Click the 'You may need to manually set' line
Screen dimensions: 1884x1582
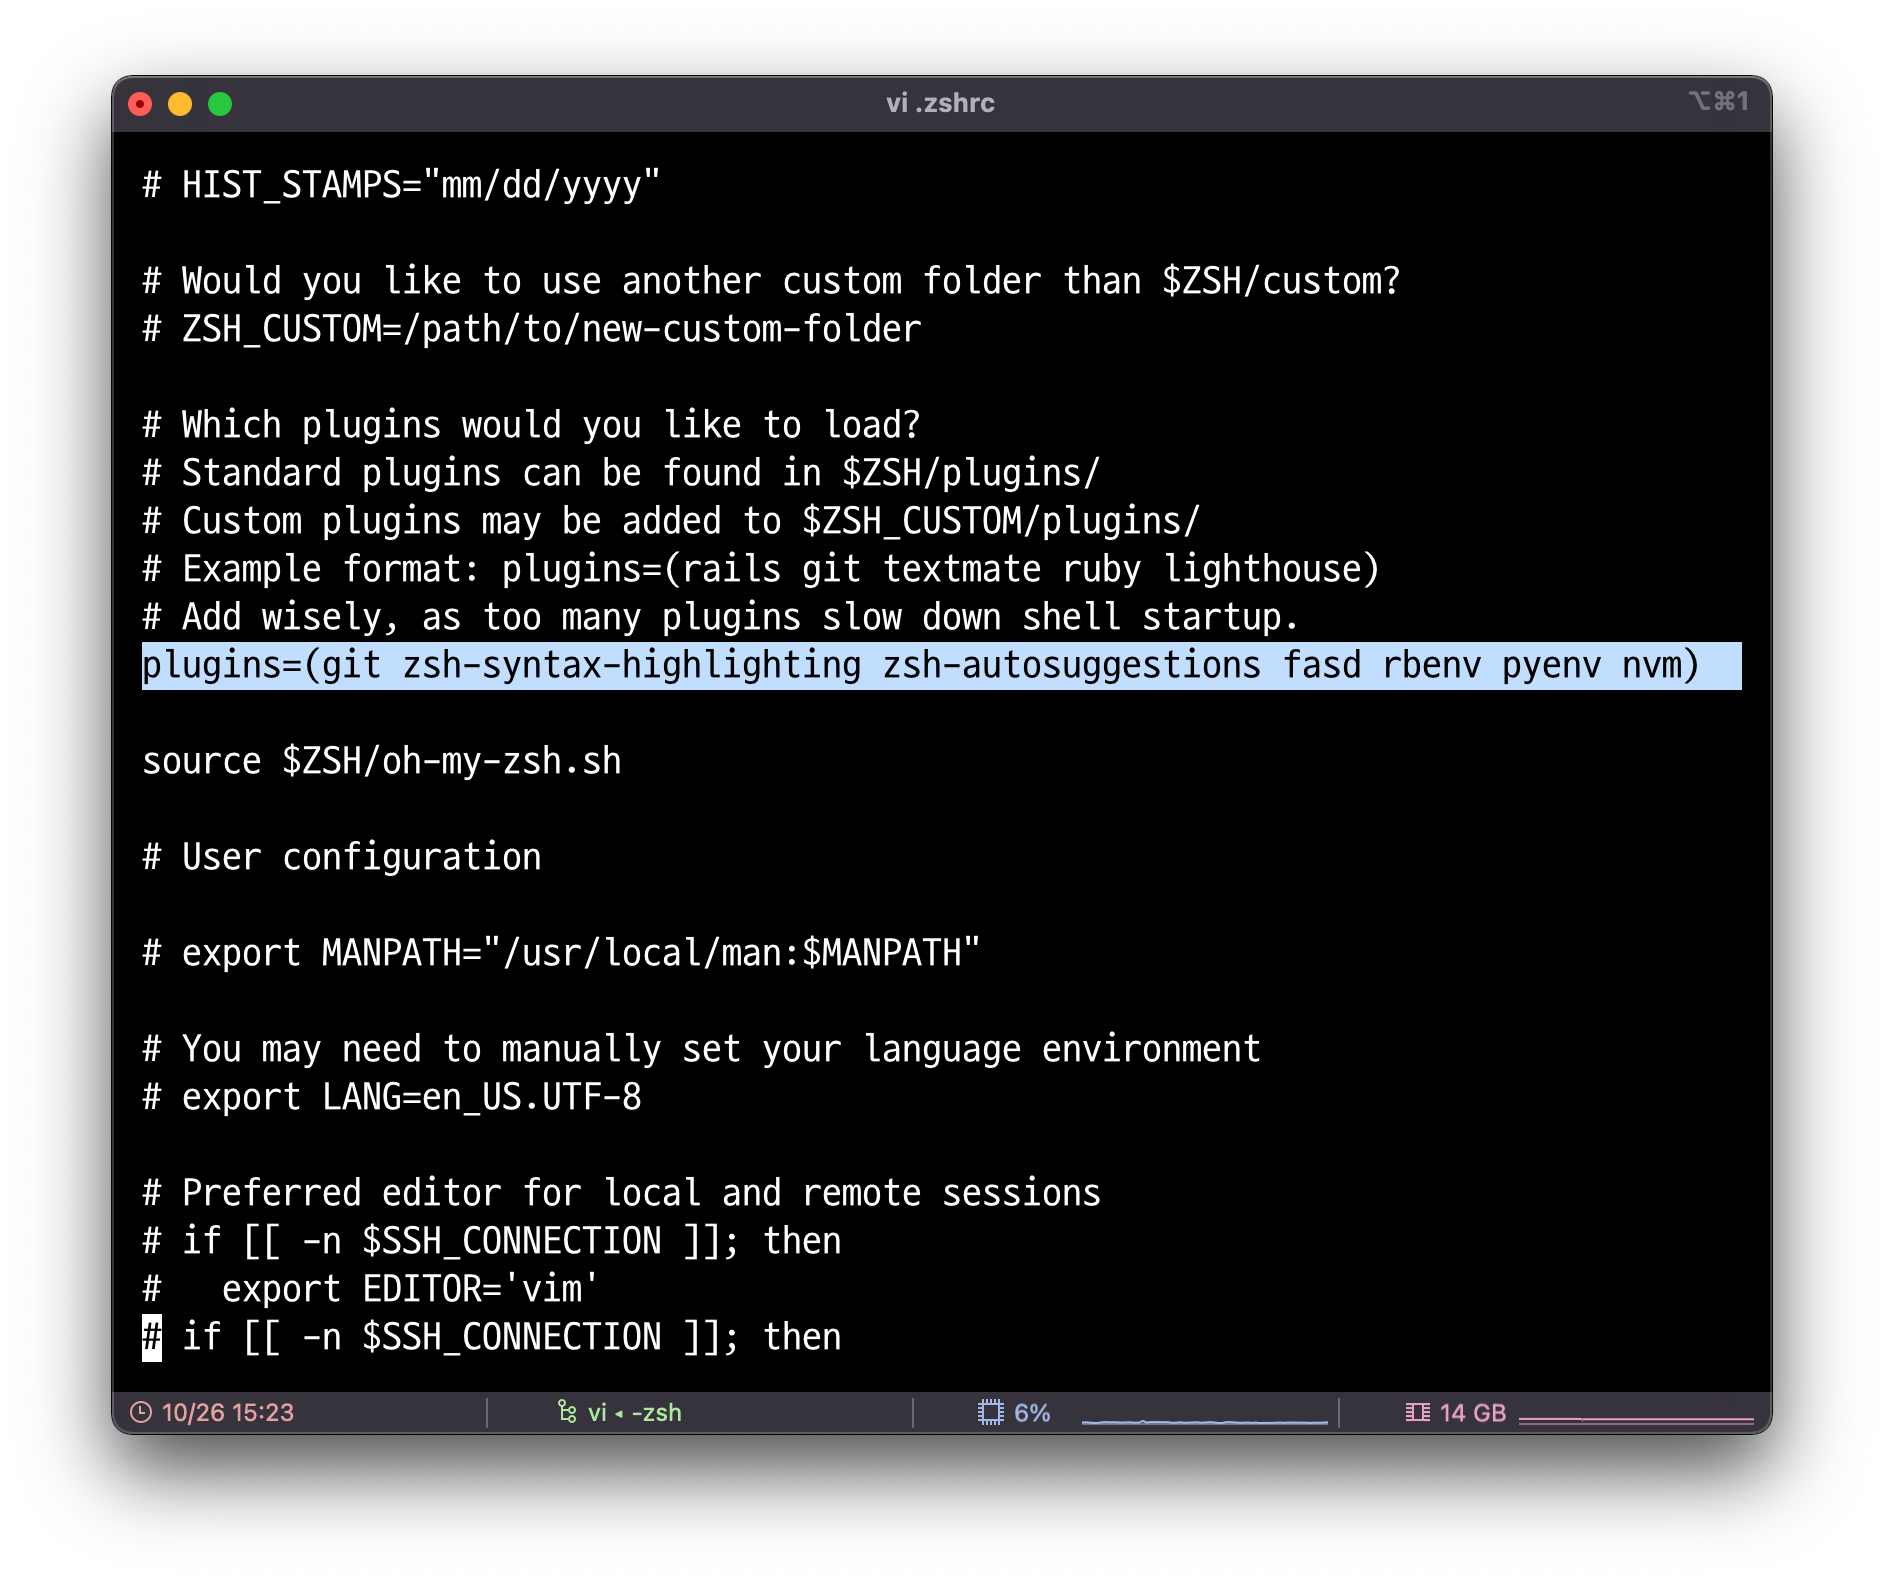pyautogui.click(x=701, y=1049)
